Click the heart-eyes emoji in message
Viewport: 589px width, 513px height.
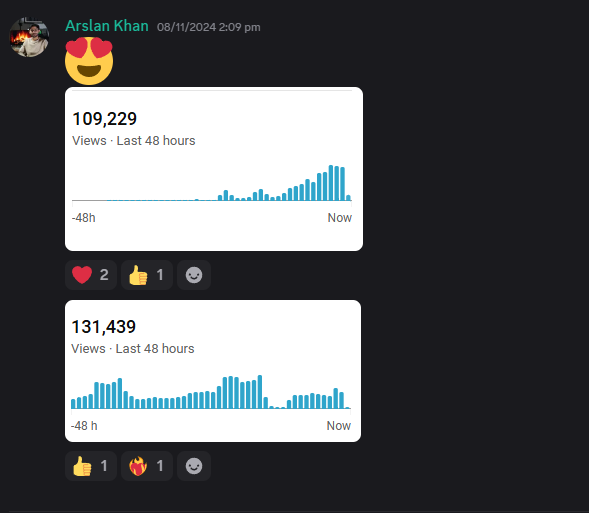(x=89, y=61)
